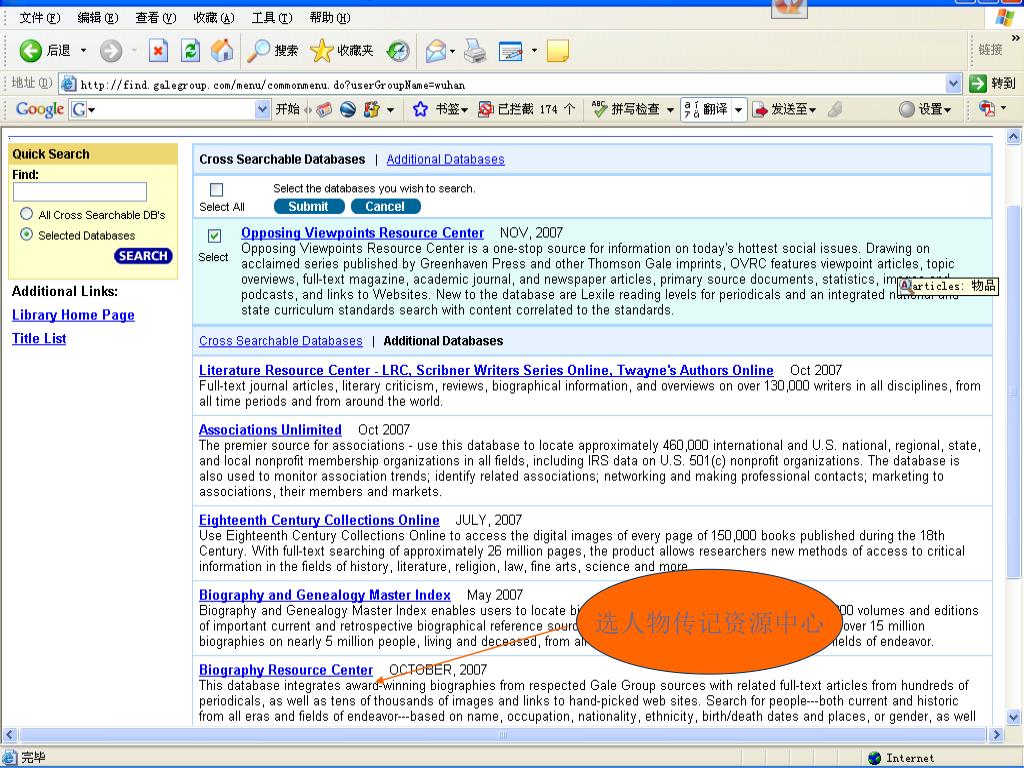Choose the Selected Databases radio option
The image size is (1024, 768).
(26, 234)
